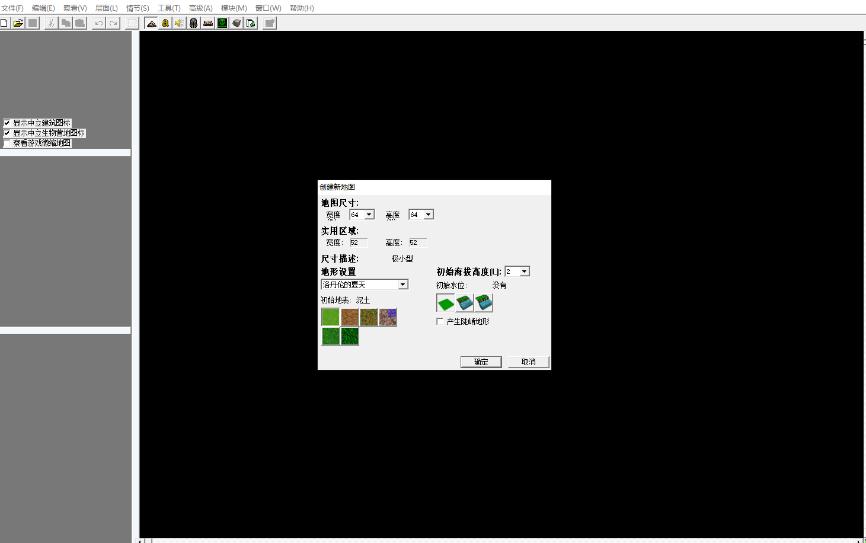Enable the random terrain checkbox (产生随机地形)
The height and width of the screenshot is (543, 866).
click(x=440, y=322)
